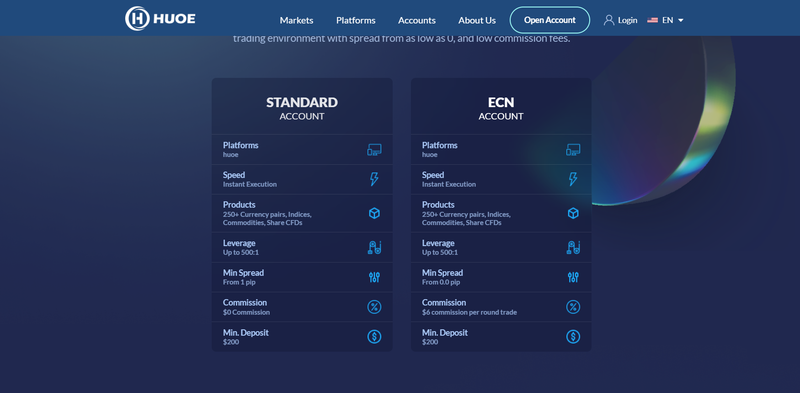Click the Login link
The width and height of the screenshot is (800, 393).
pyautogui.click(x=628, y=20)
